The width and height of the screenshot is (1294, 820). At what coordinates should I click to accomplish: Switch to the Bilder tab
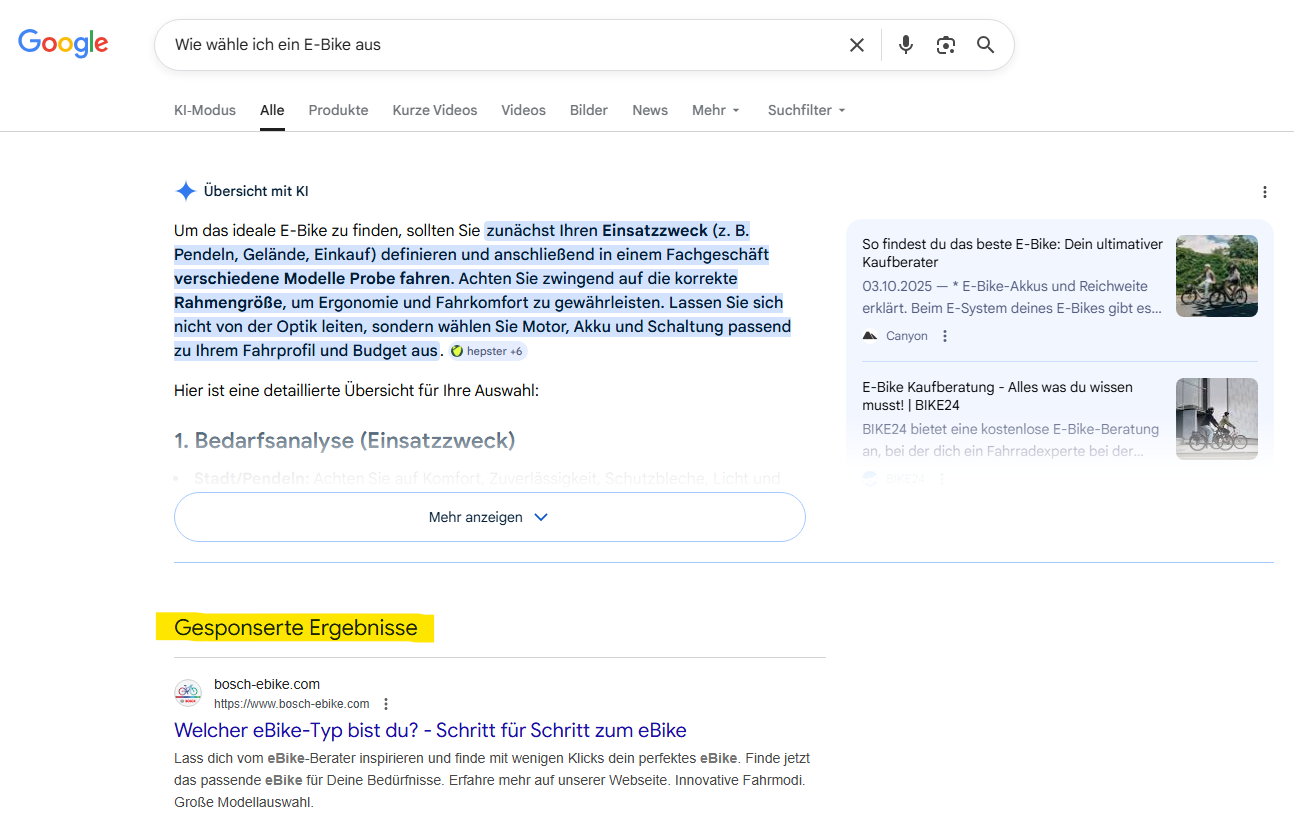589,110
